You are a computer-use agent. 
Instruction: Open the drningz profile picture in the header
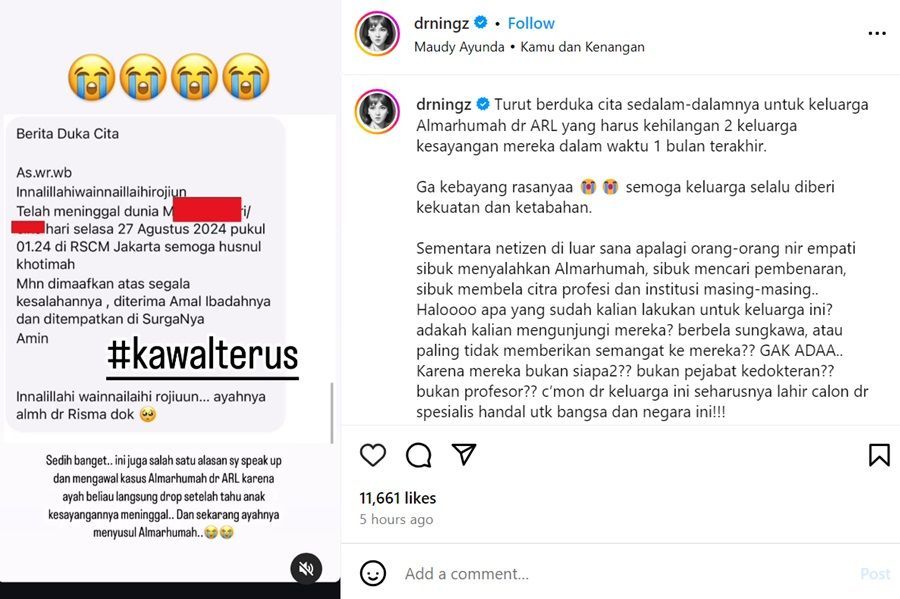pos(377,33)
